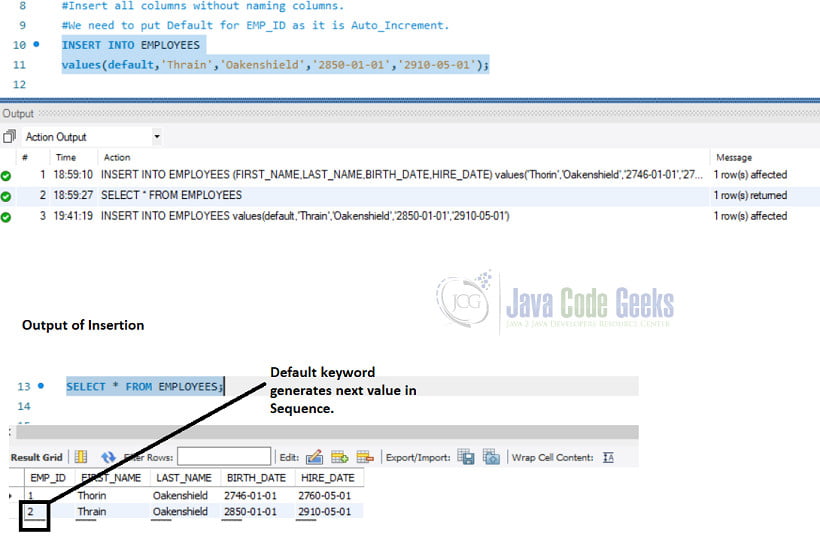Viewport: 820px width, 552px height.
Task: Select the 'SELECT * FROM EMPLOYEES' output action entry
Action: (171, 195)
